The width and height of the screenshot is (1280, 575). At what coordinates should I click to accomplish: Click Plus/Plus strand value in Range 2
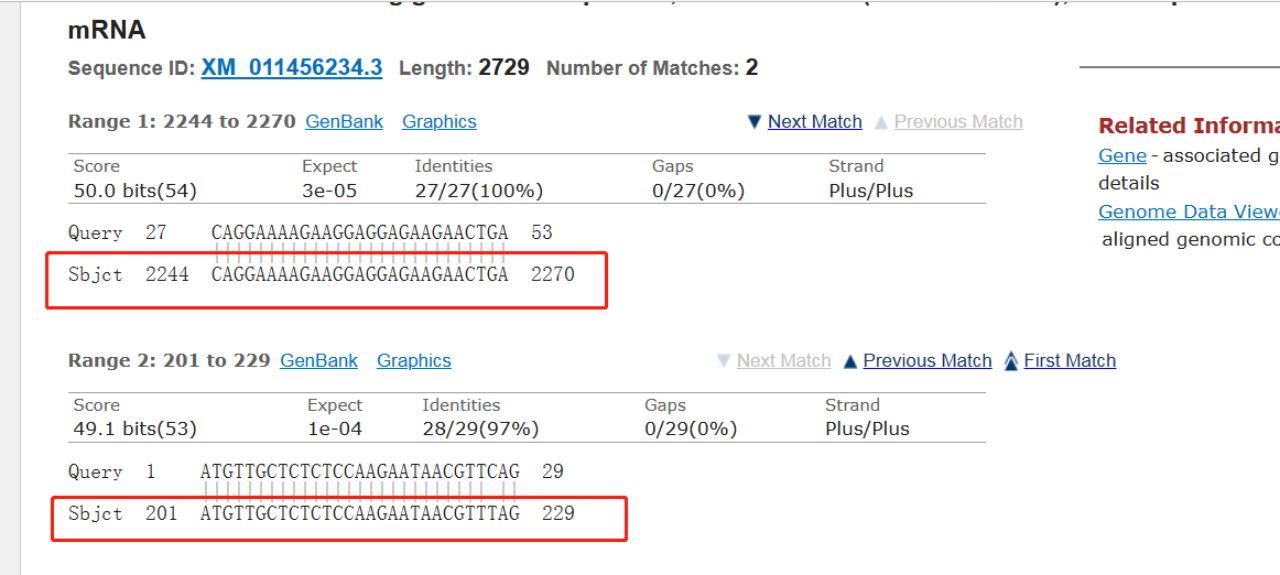click(867, 429)
